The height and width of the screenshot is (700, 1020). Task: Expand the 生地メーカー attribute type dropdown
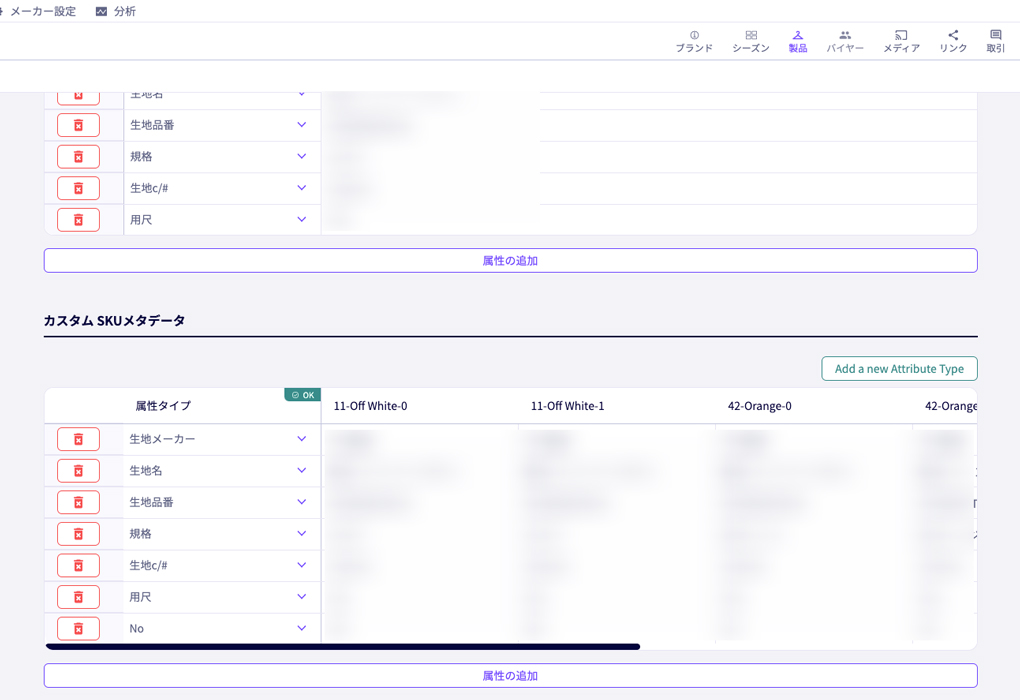(302, 438)
